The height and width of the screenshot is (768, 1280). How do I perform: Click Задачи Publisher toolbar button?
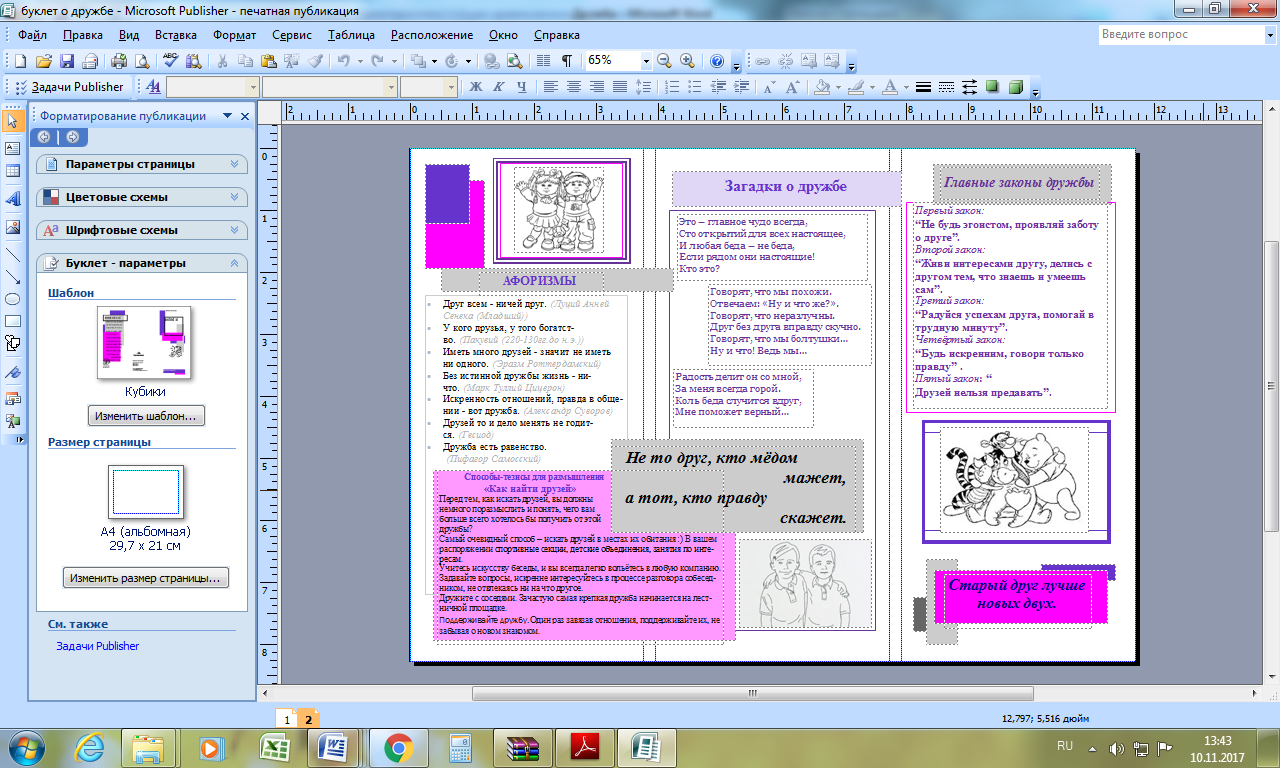tap(70, 87)
